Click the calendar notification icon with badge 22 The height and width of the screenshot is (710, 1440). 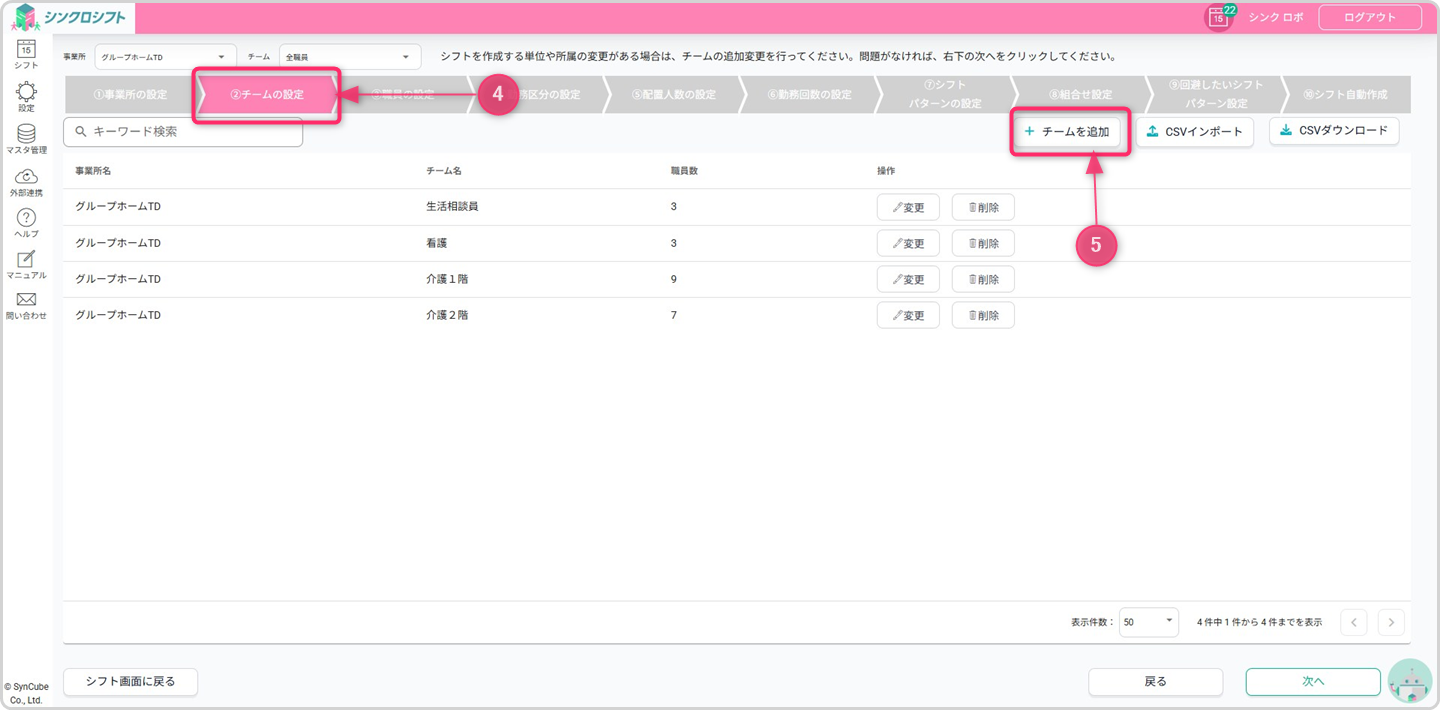pyautogui.click(x=1218, y=17)
